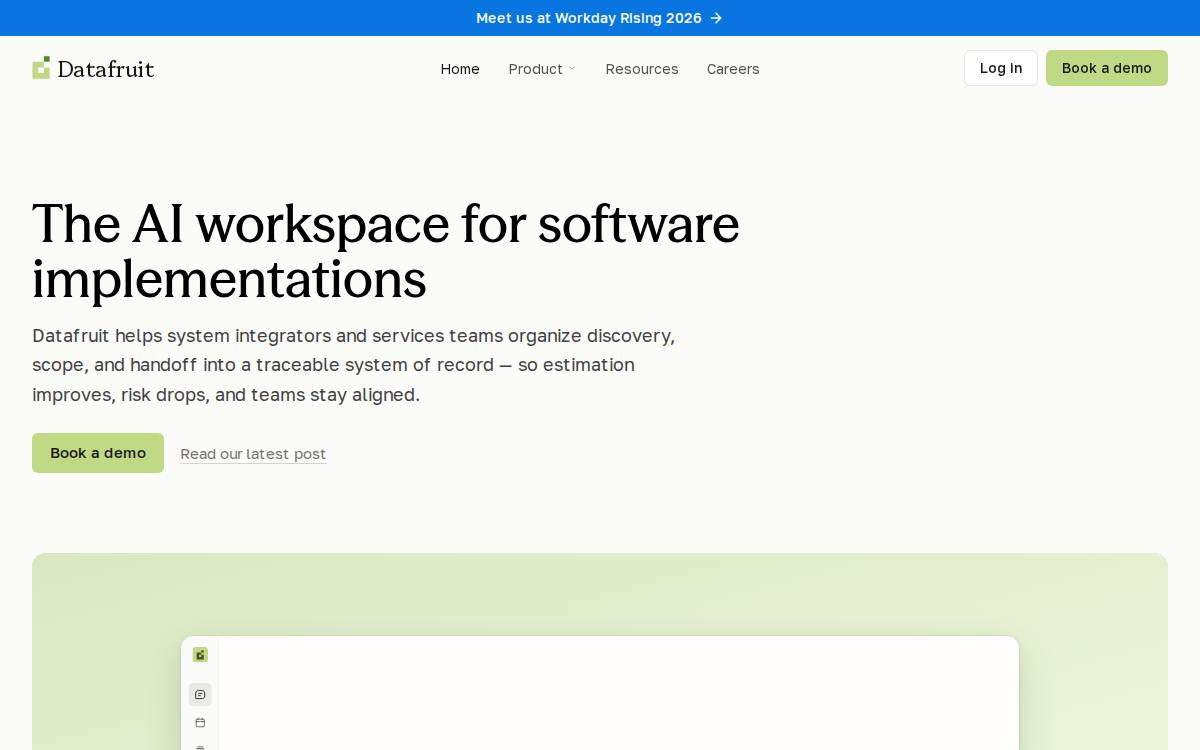Click the headline "The AI workspace for software implementations"
This screenshot has width=1200, height=750.
coord(386,251)
